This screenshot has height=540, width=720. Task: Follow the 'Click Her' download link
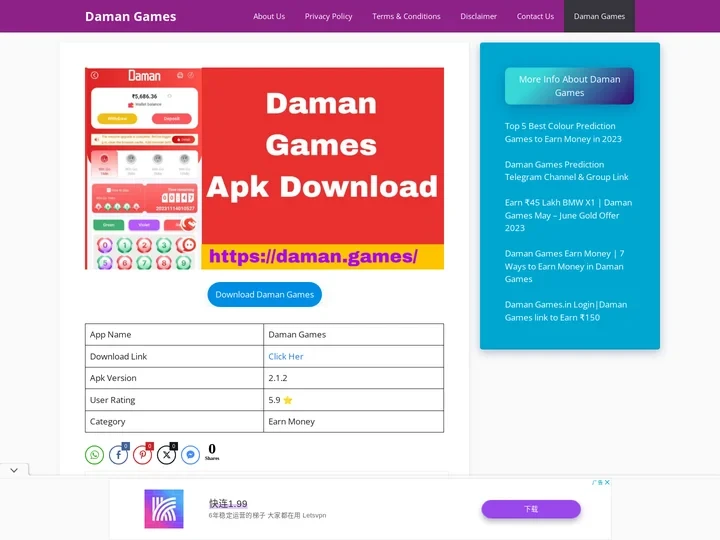[x=286, y=356]
